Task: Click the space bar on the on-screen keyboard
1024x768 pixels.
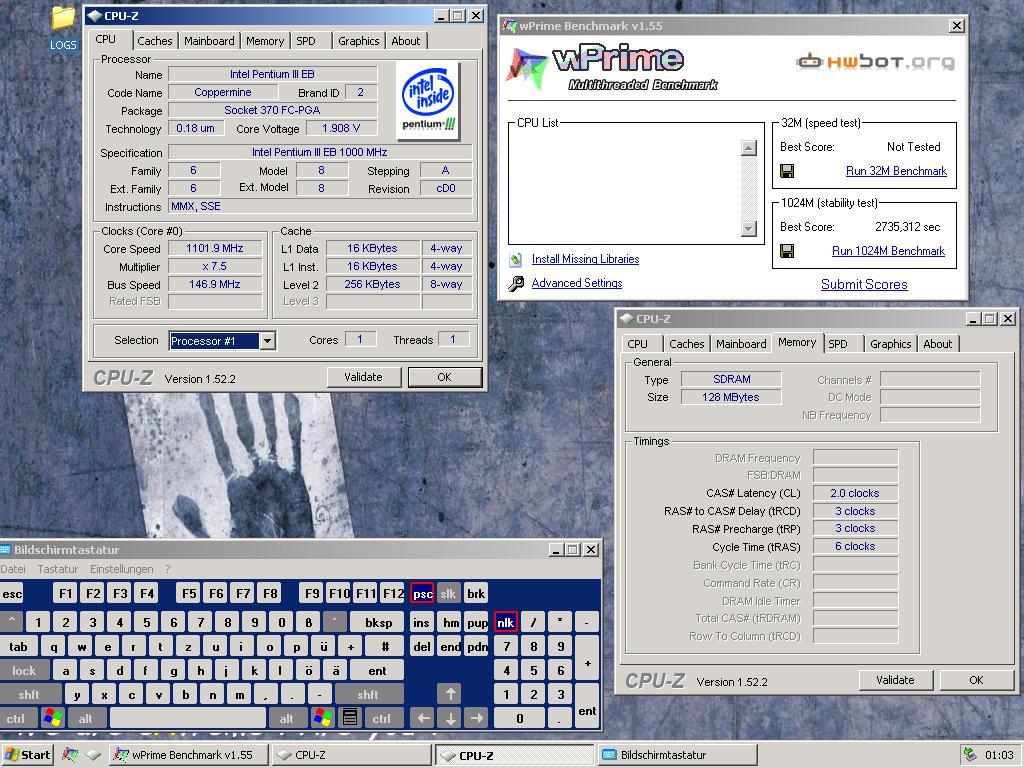Action: pos(188,718)
